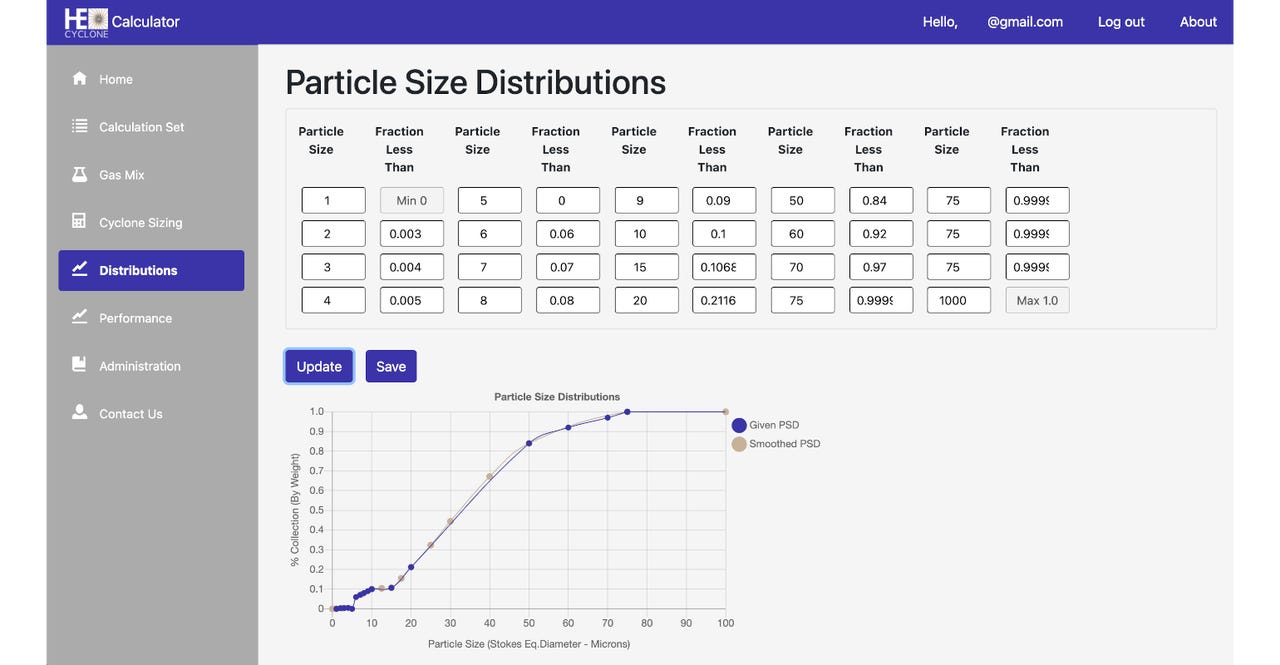Select the blue Given PSD legend swatch
1280x665 pixels.
coord(738,424)
